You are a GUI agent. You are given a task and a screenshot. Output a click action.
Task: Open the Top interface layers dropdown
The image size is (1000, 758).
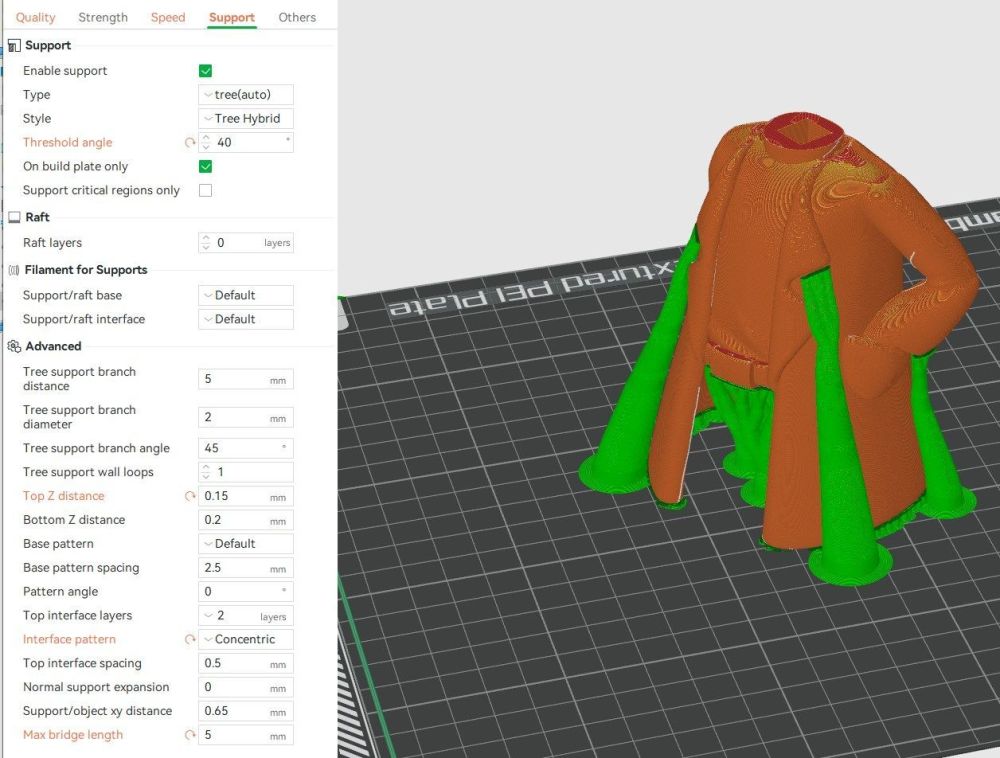(x=246, y=615)
